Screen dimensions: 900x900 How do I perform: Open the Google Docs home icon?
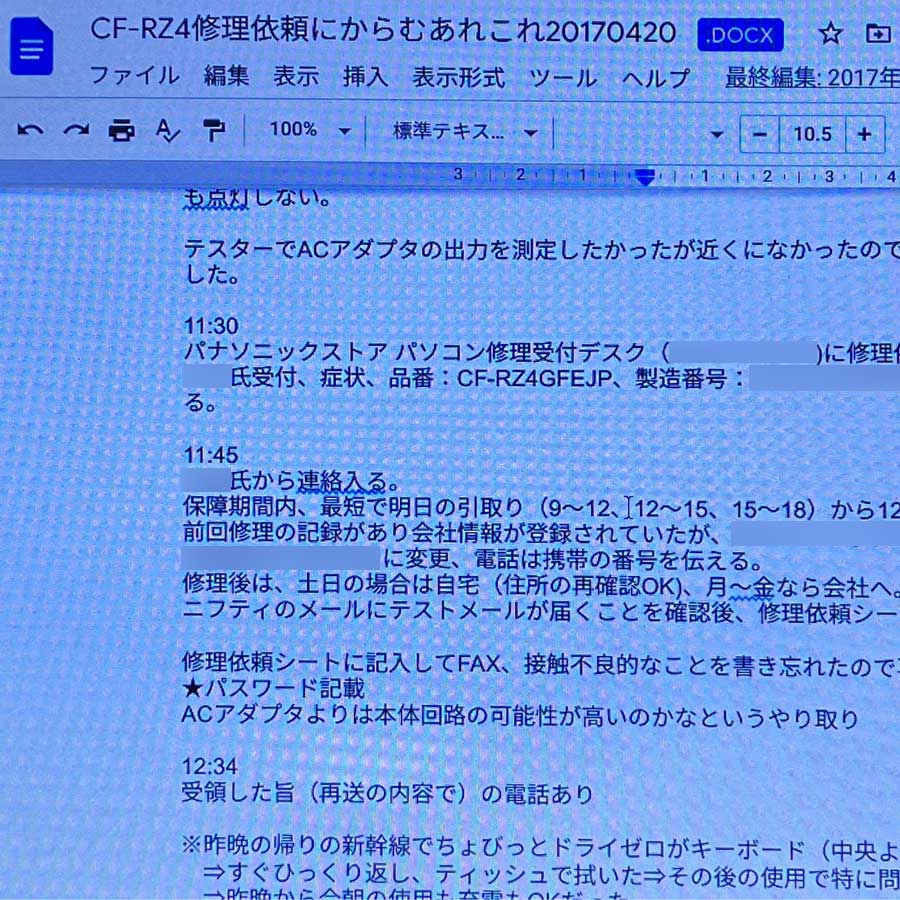32,46
